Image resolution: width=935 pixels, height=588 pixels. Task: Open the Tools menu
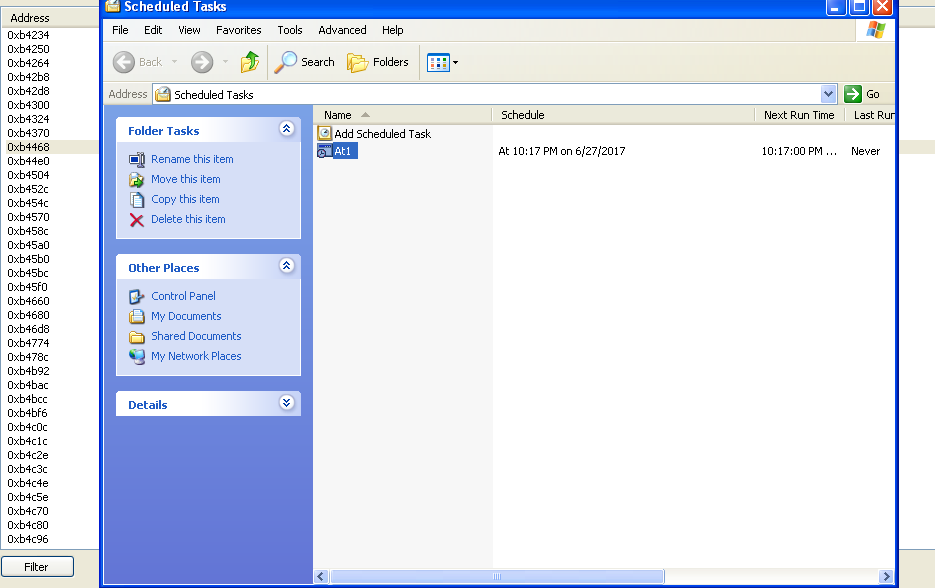290,30
